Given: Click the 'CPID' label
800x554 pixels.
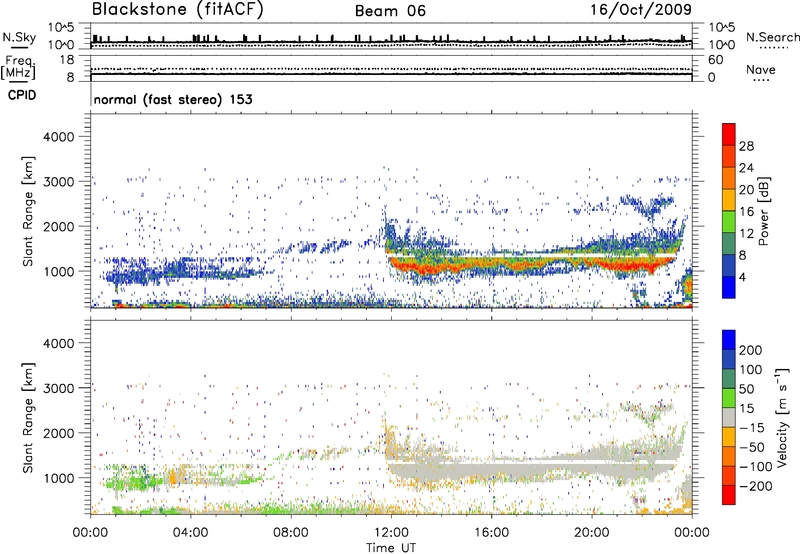Looking at the screenshot, I should coord(22,95).
